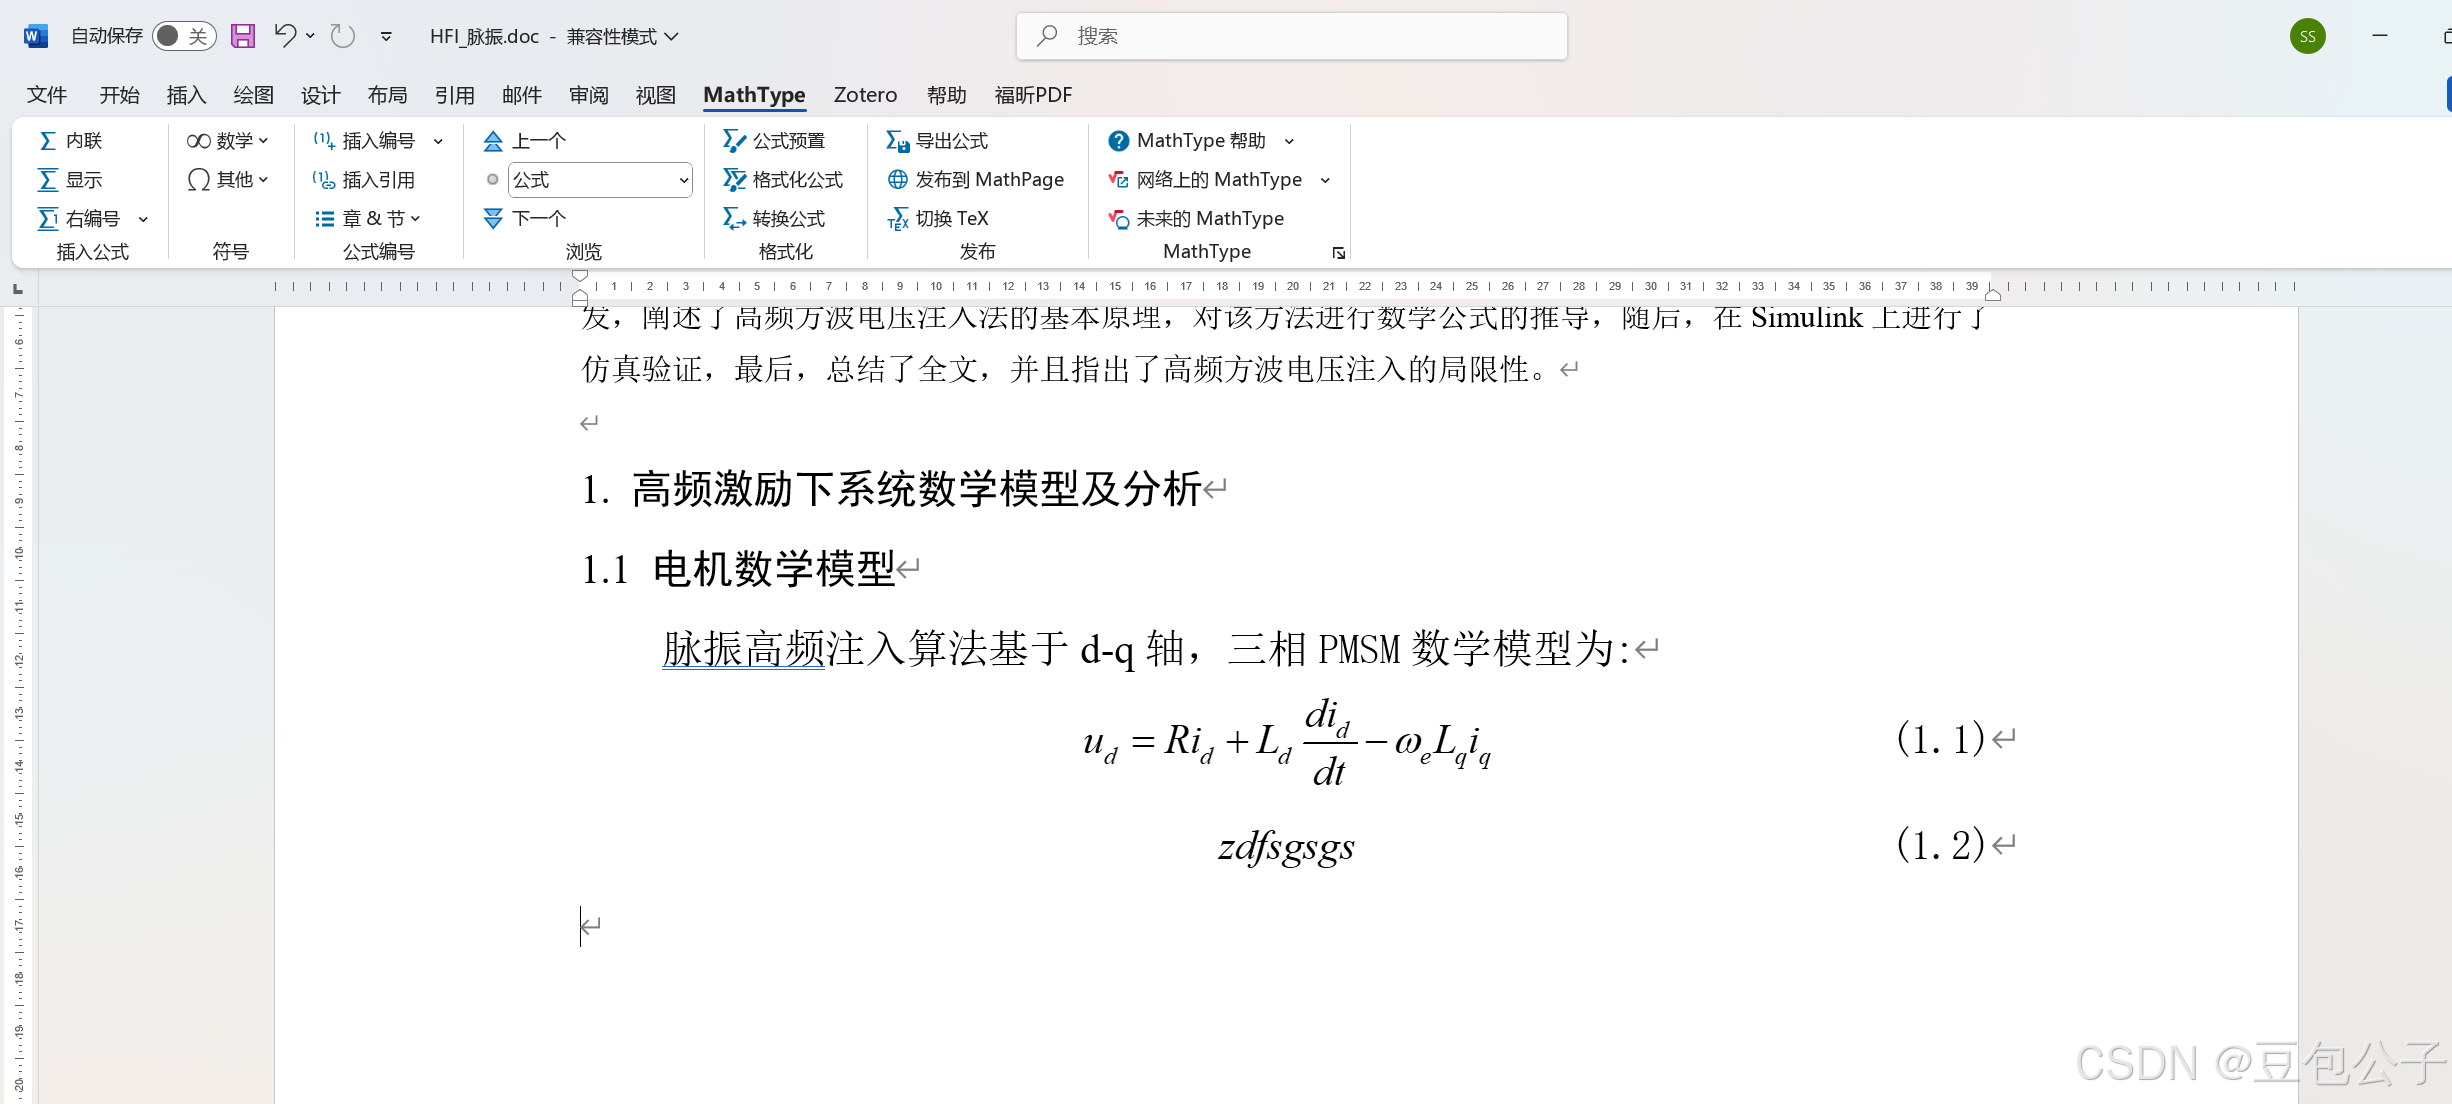Expand the 数学 symbols dropdown
2452x1104 pixels.
(x=227, y=141)
